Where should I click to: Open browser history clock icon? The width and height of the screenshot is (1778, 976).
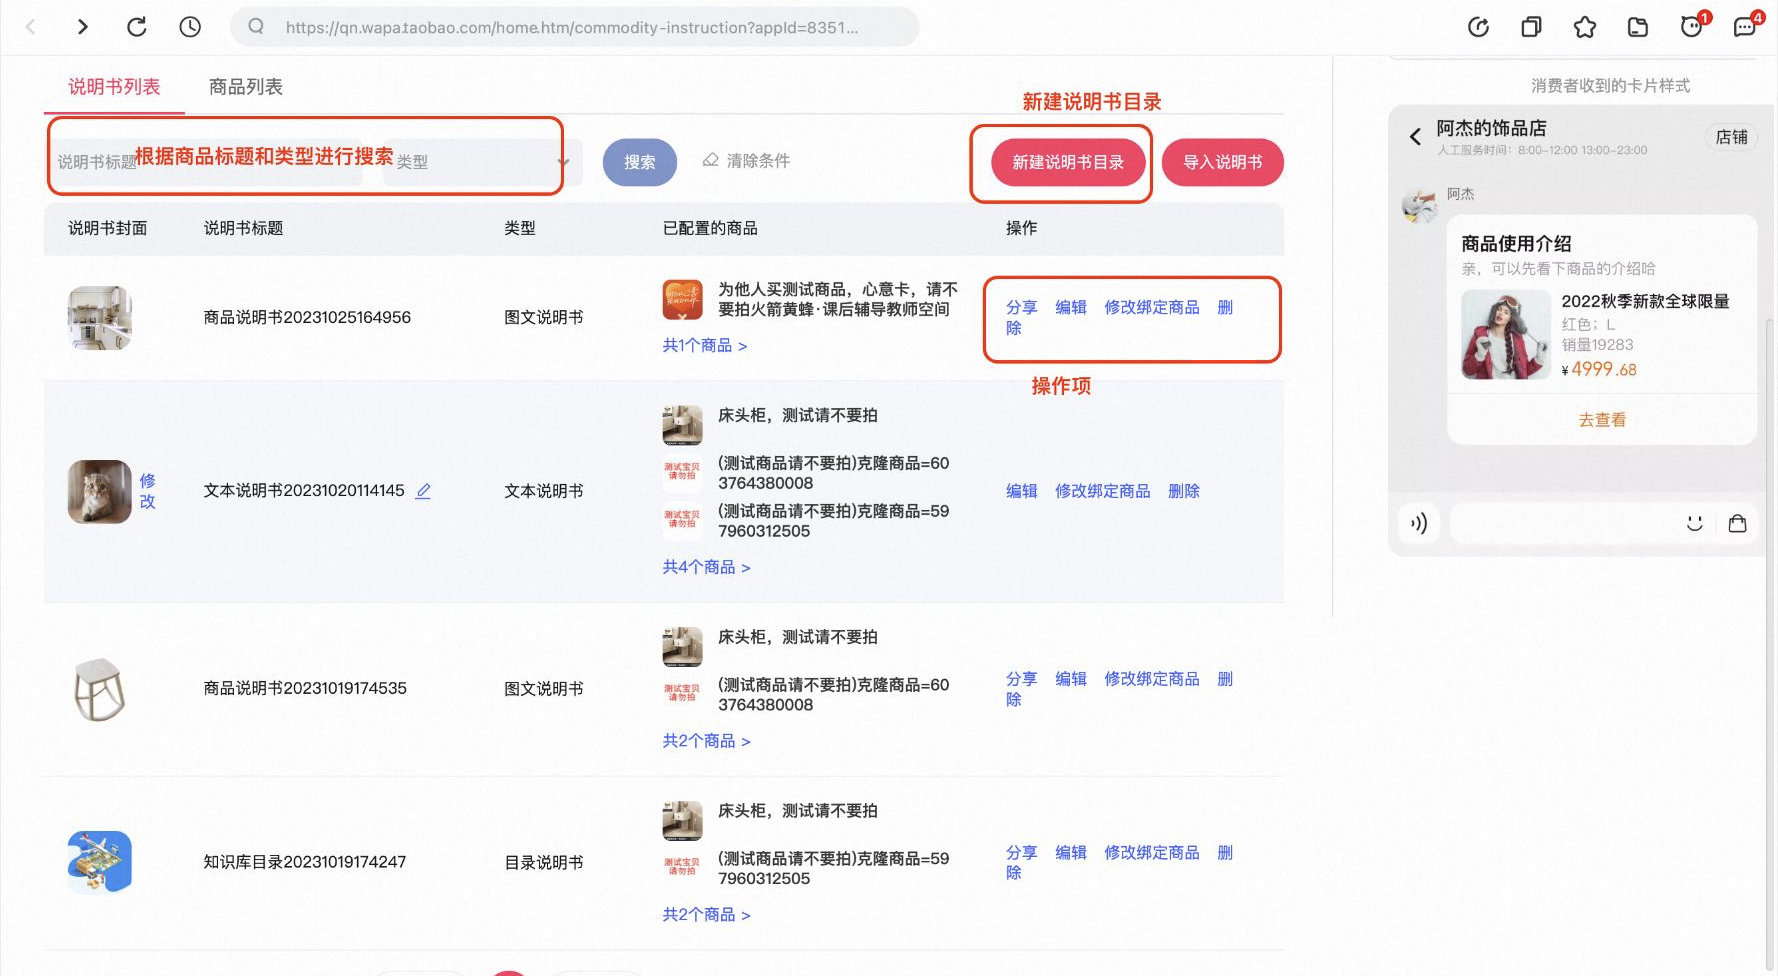[190, 27]
